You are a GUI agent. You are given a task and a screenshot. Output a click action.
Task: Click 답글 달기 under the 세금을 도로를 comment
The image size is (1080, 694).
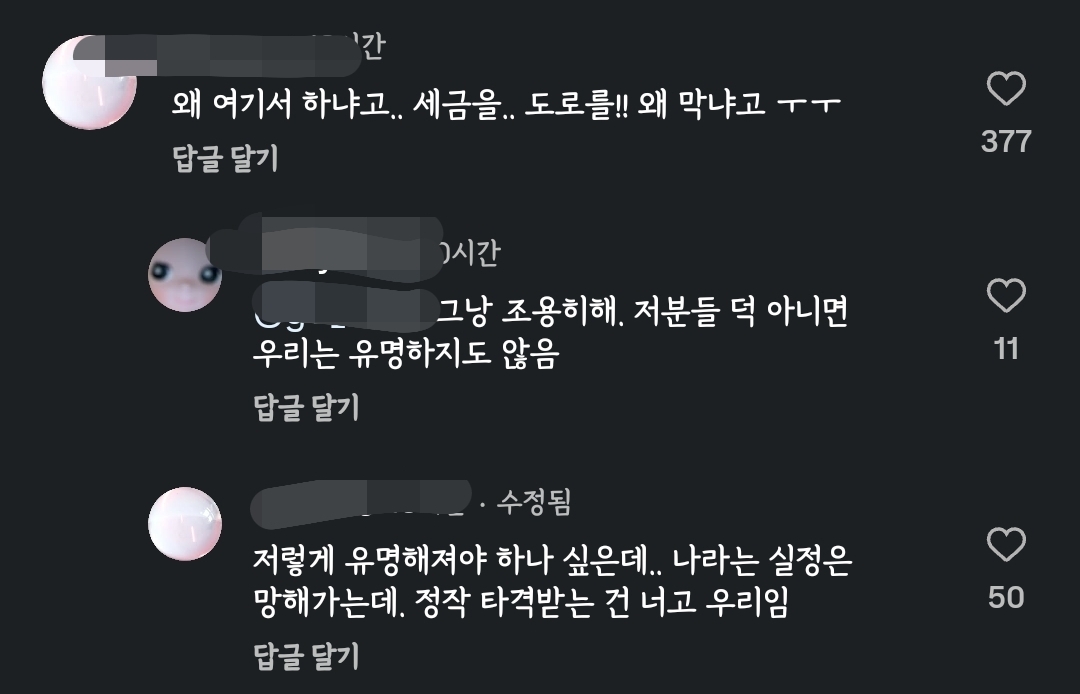[225, 158]
